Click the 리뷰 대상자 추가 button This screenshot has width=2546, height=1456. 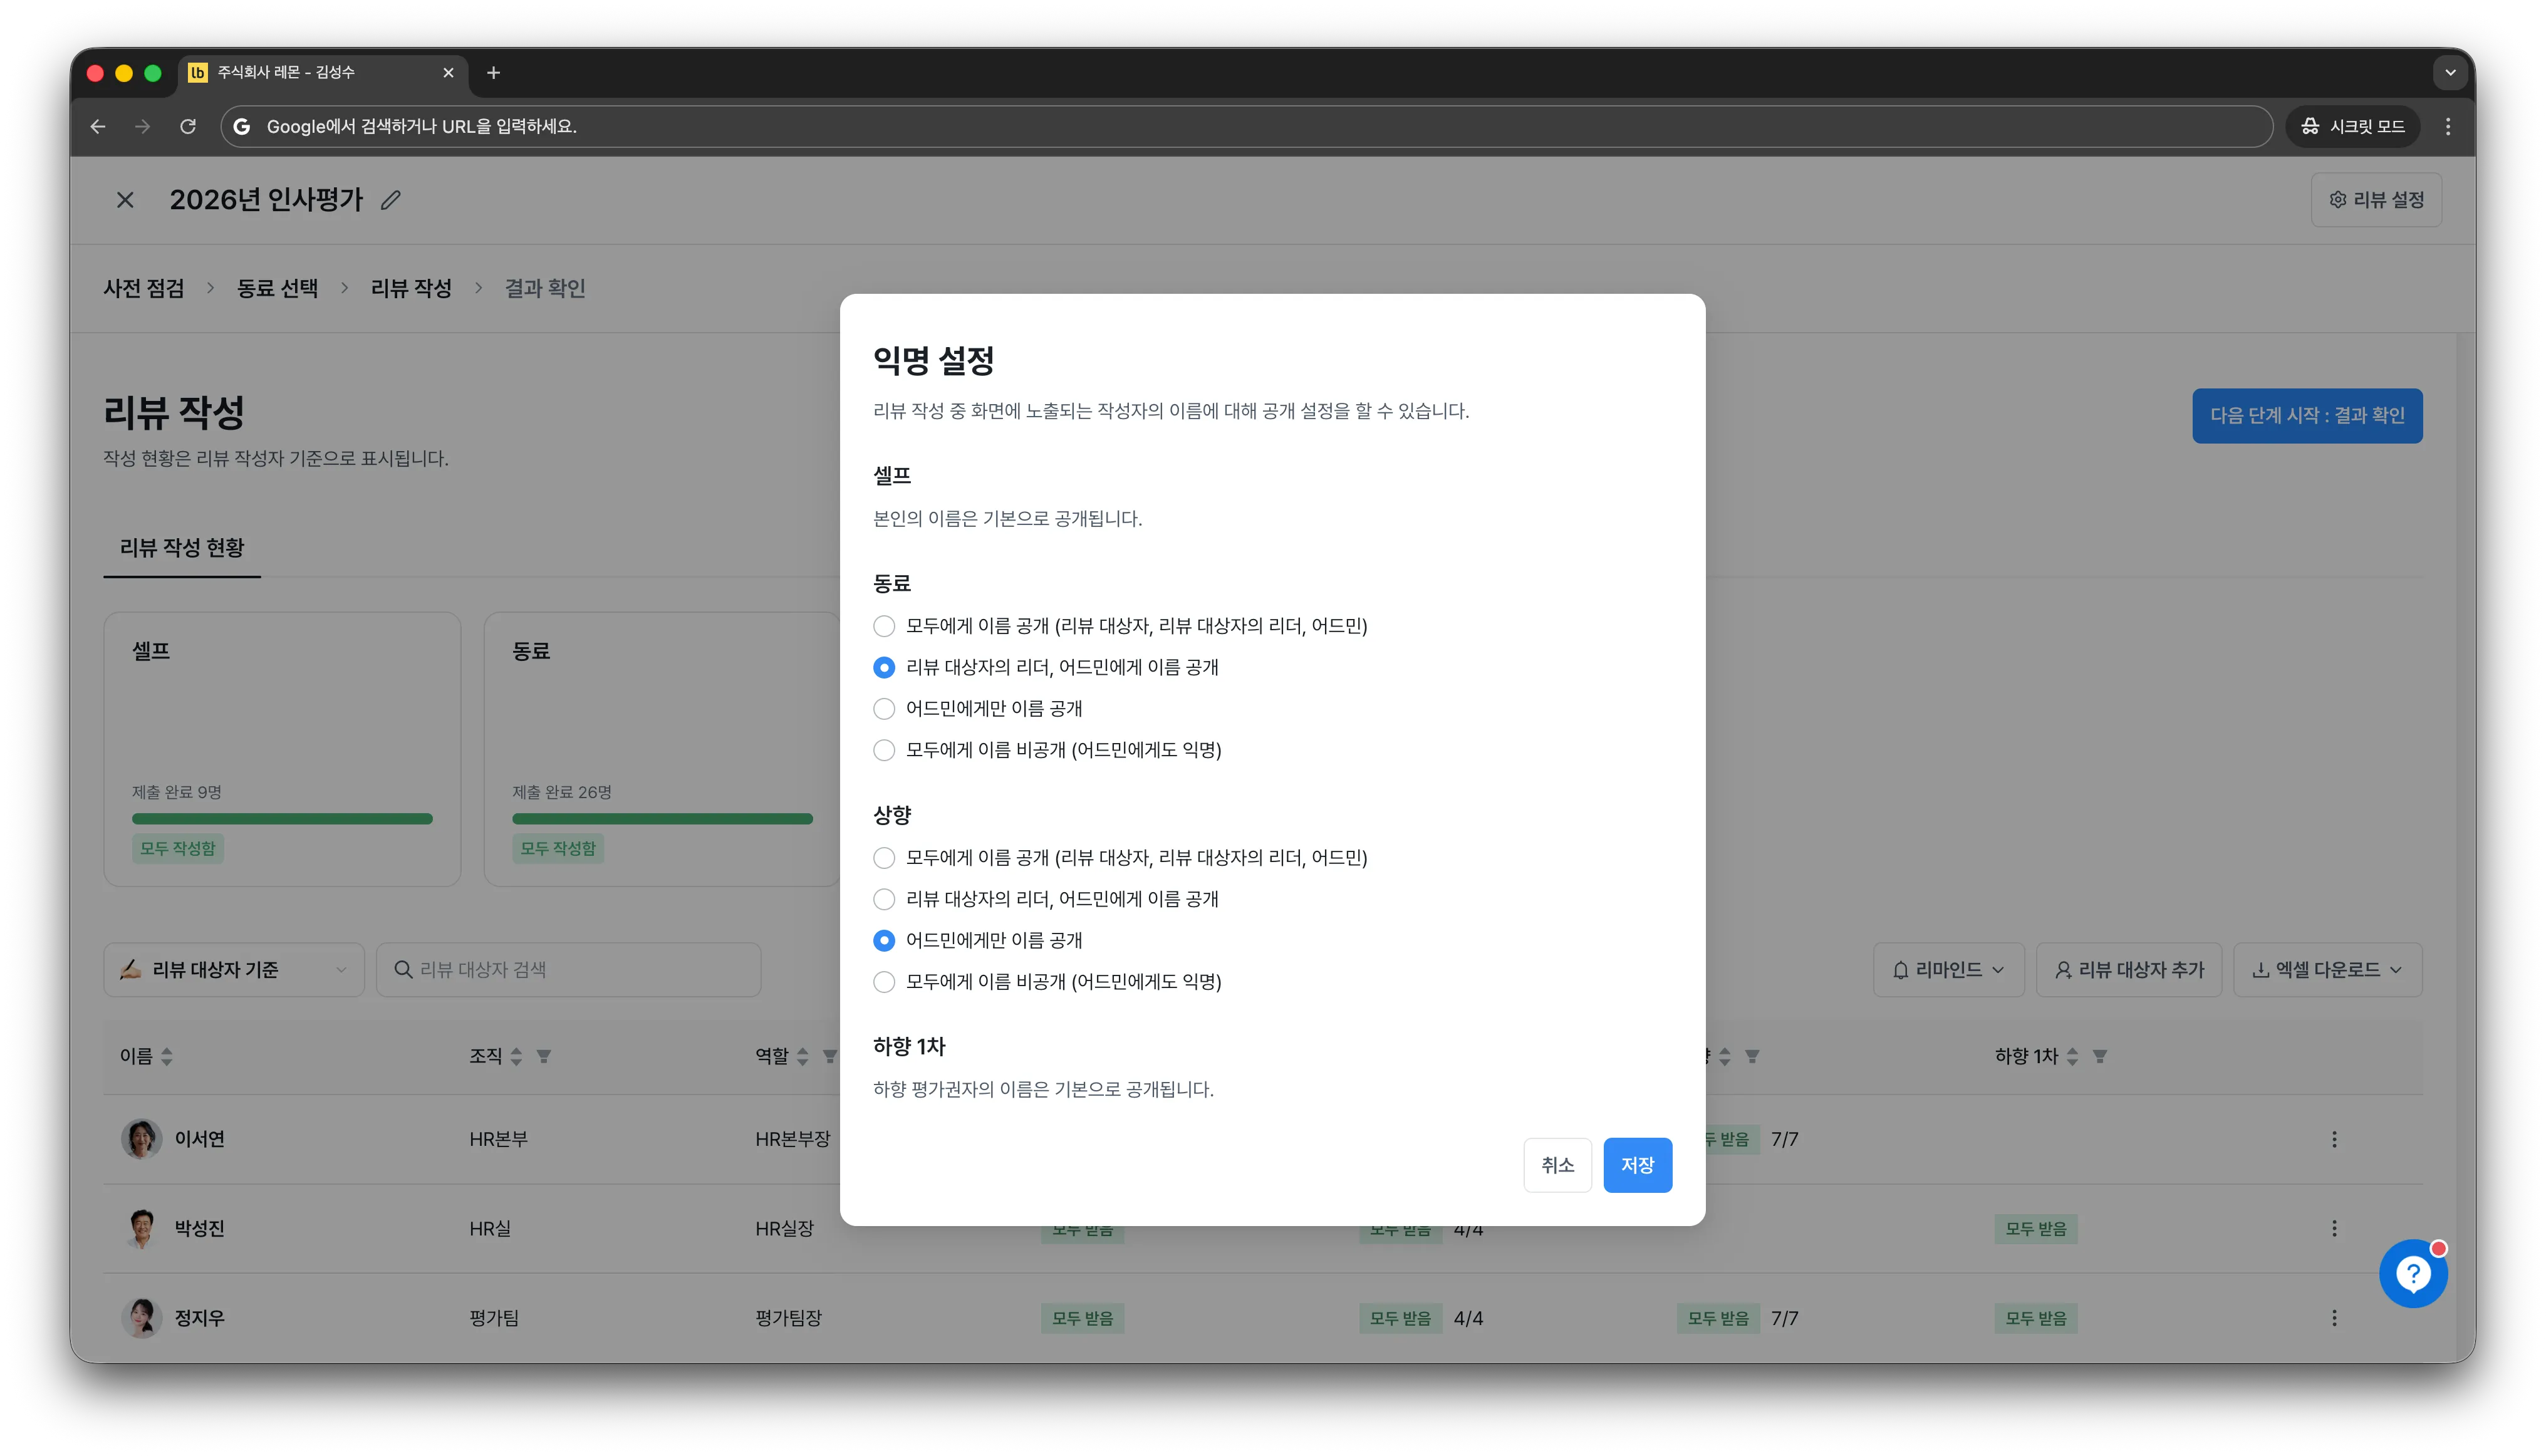(2129, 969)
